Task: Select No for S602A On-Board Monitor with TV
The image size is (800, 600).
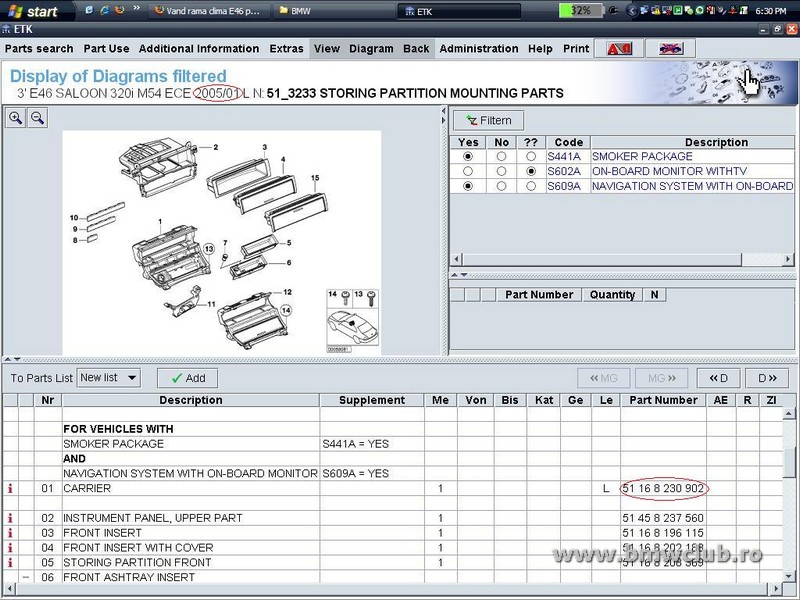Action: [502, 171]
